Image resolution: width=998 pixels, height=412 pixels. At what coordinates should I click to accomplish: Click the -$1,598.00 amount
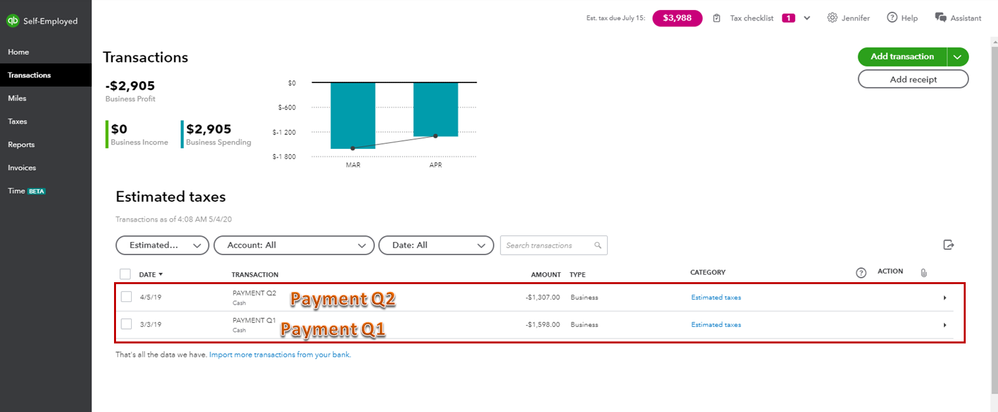(543, 325)
